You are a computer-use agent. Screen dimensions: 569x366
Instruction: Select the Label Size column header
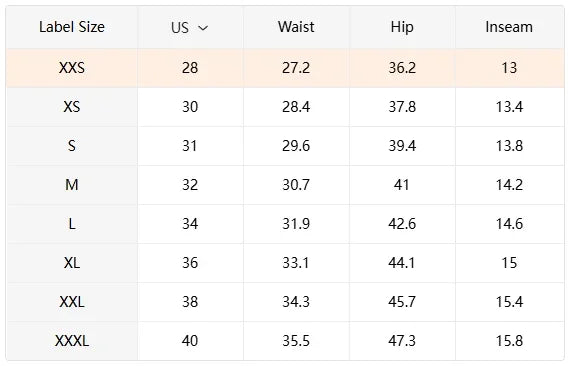coord(72,27)
